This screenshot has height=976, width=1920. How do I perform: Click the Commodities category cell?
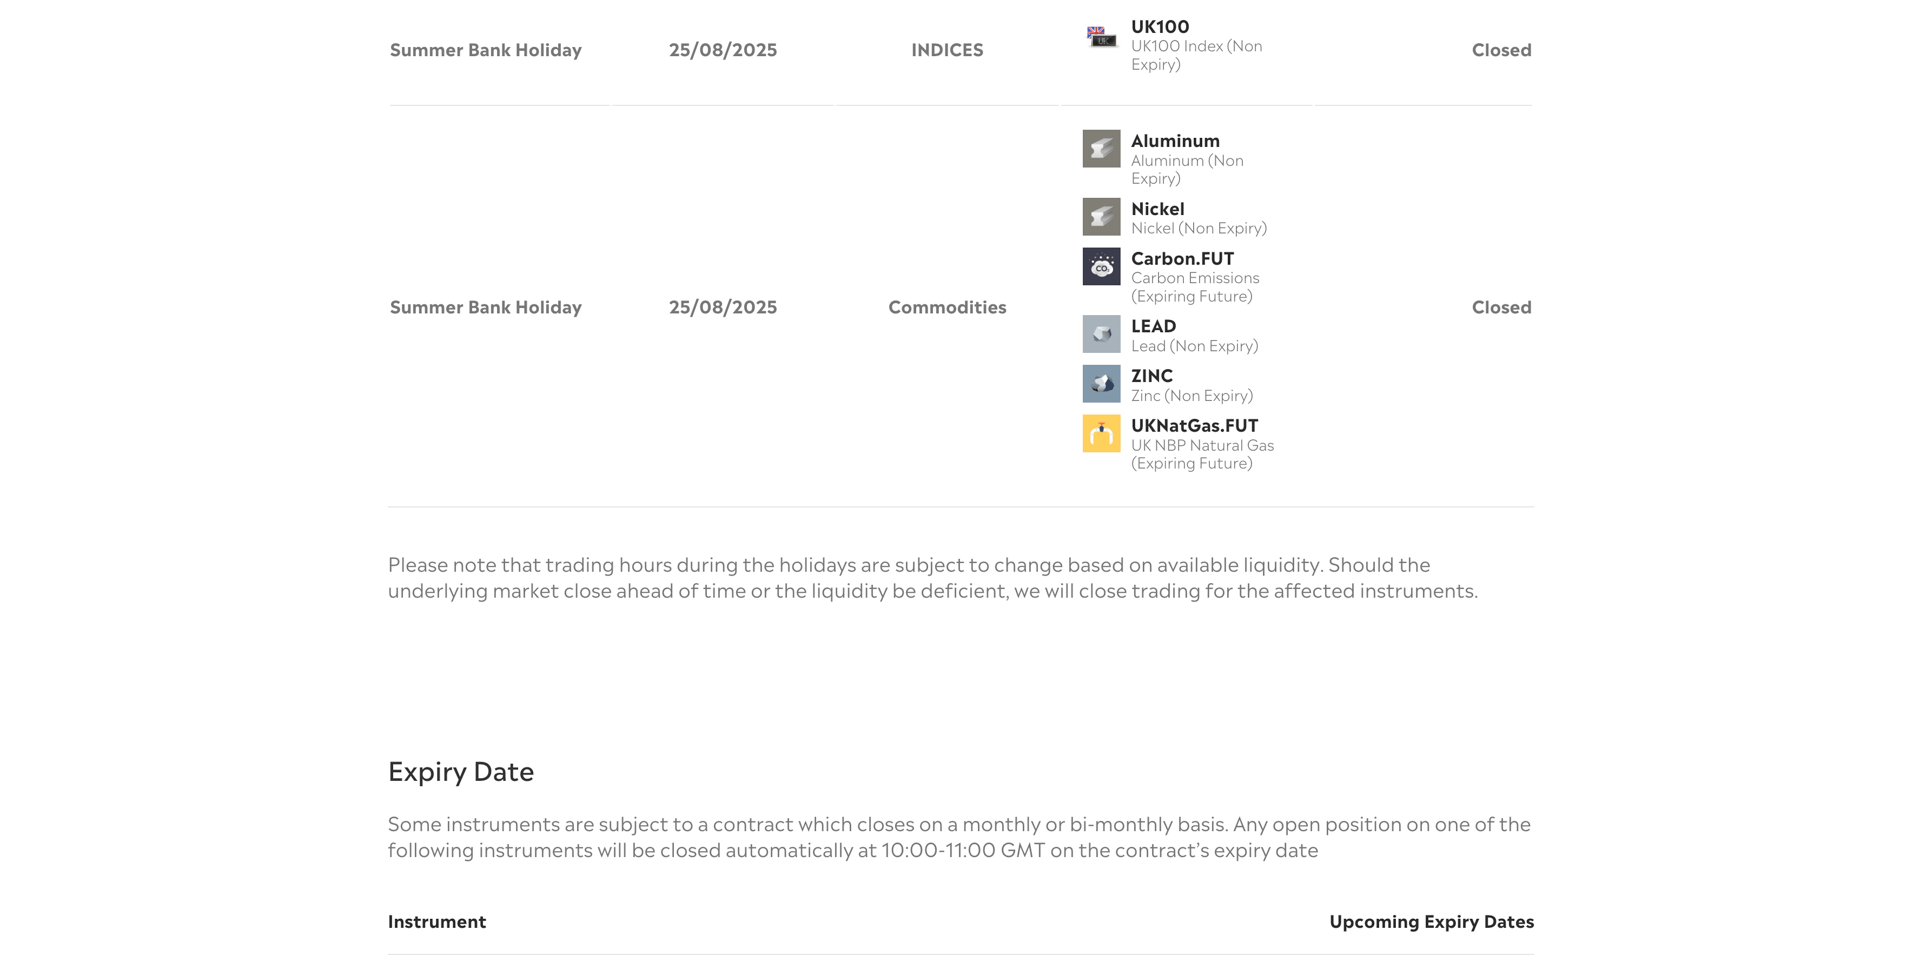pyautogui.click(x=947, y=307)
